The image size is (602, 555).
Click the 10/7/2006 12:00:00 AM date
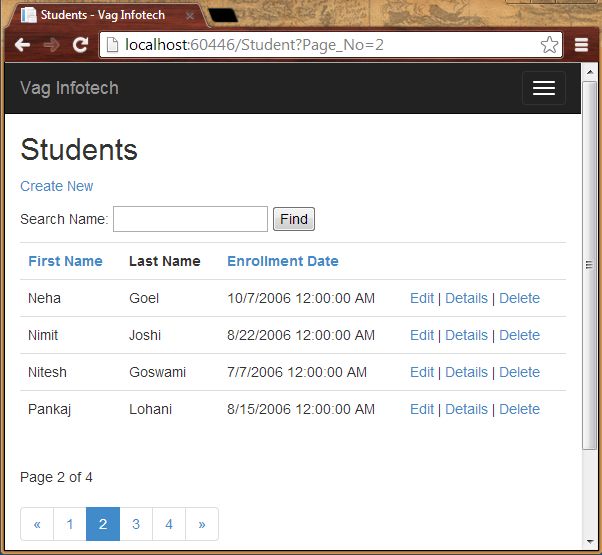[301, 298]
